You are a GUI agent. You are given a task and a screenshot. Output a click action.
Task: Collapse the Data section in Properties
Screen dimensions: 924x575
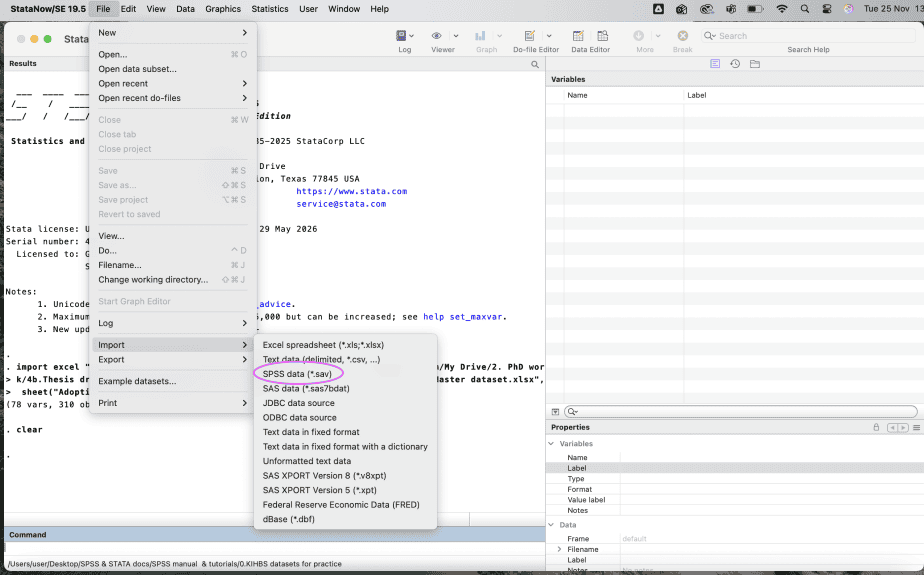(551, 524)
